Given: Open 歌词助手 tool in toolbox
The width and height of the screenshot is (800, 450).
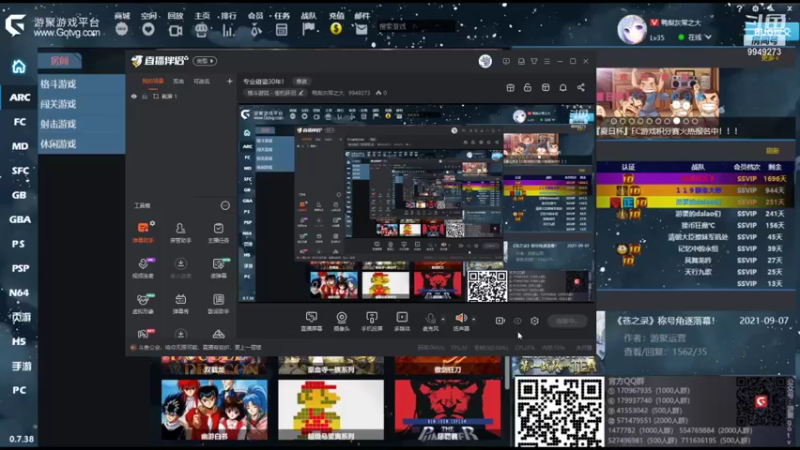Looking at the screenshot, I should pos(218,304).
